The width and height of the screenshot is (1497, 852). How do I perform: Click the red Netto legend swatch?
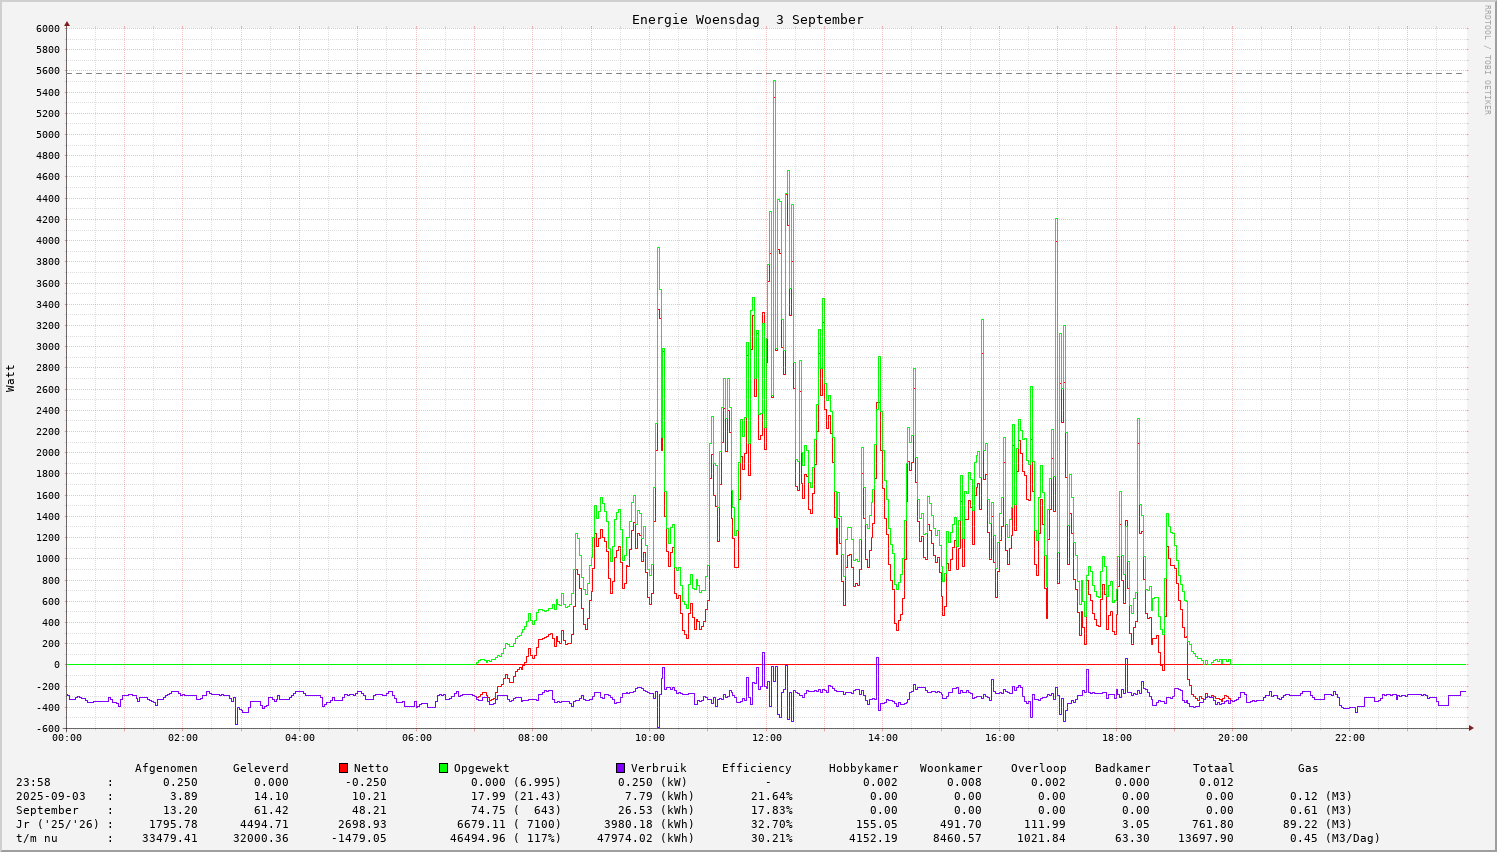pos(343,768)
